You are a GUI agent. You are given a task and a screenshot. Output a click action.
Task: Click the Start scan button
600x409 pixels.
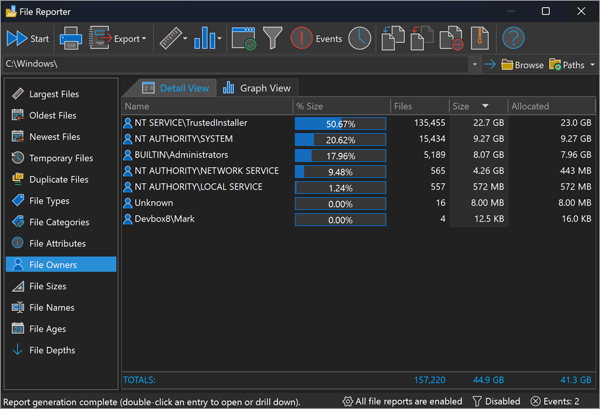tap(28, 39)
